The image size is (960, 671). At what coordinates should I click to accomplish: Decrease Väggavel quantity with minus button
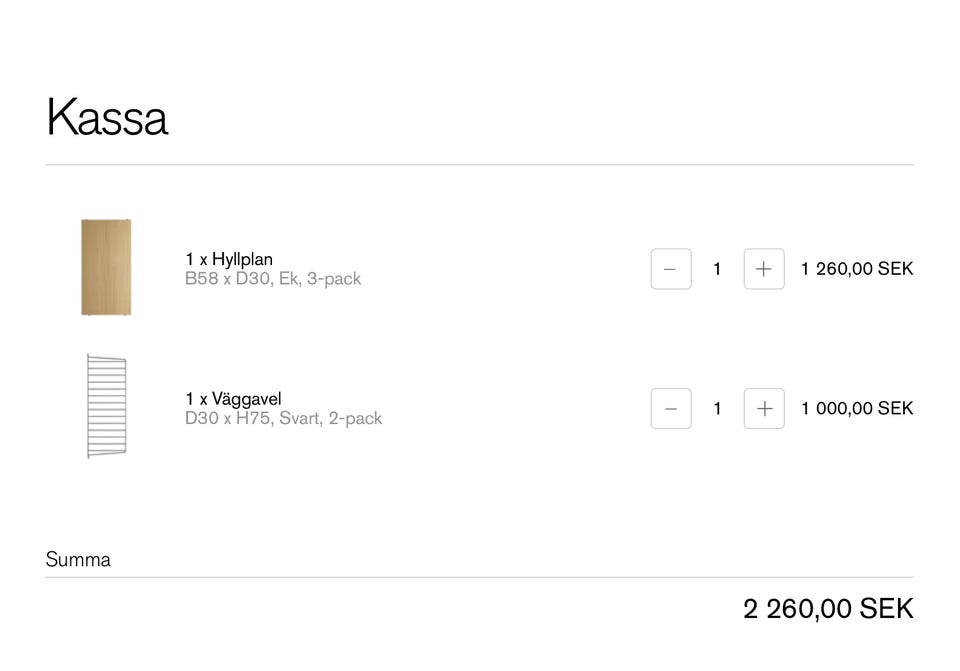(670, 408)
